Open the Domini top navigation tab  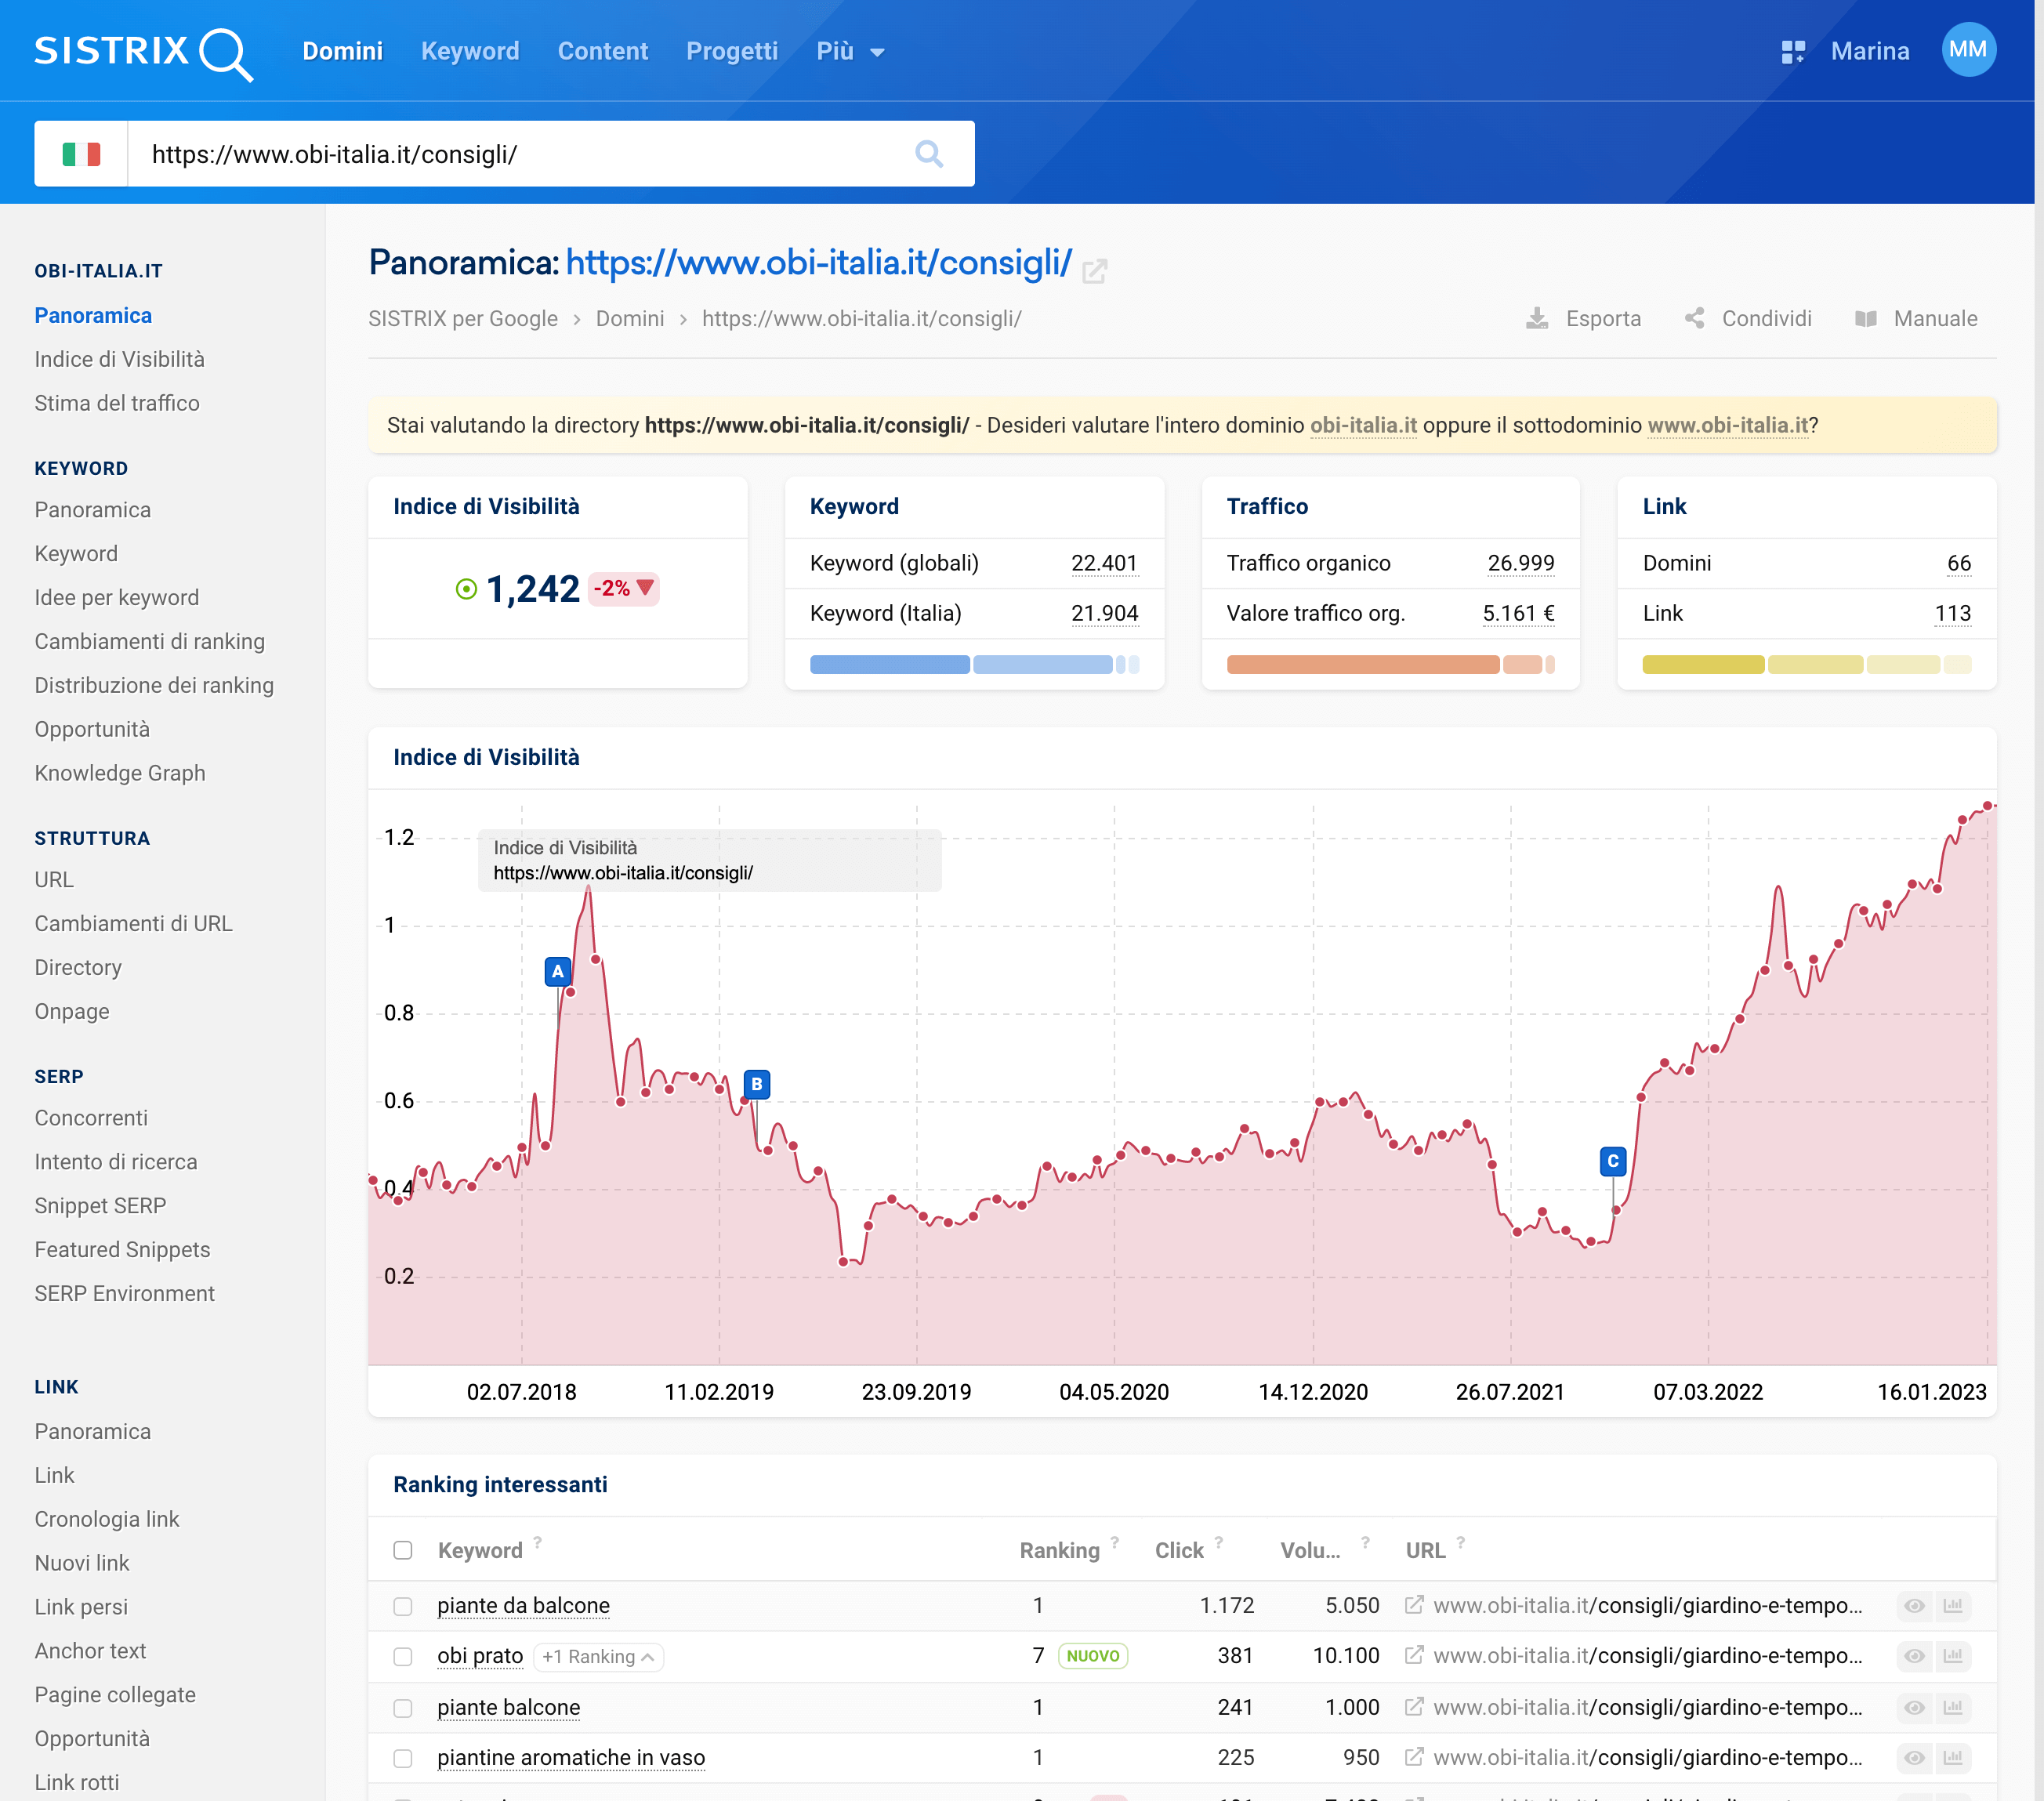(343, 51)
